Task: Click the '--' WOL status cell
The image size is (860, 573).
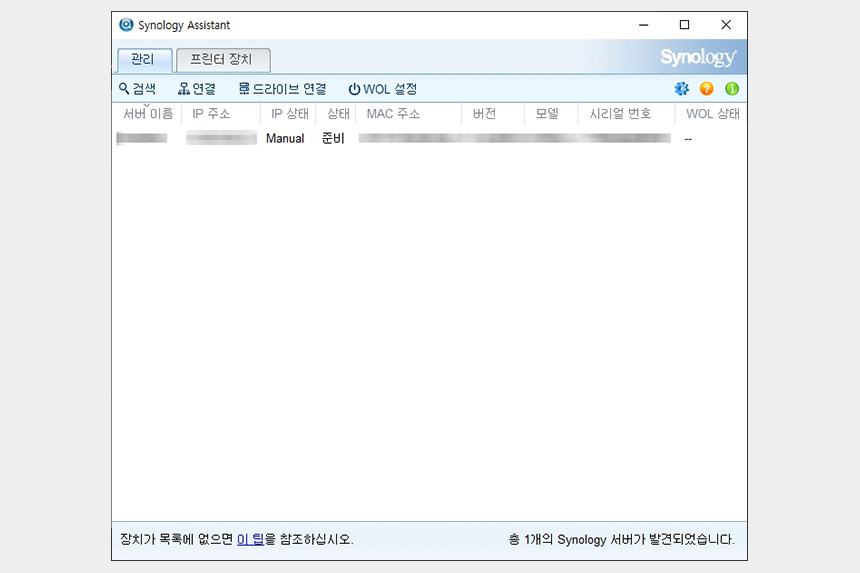Action: coord(688,139)
